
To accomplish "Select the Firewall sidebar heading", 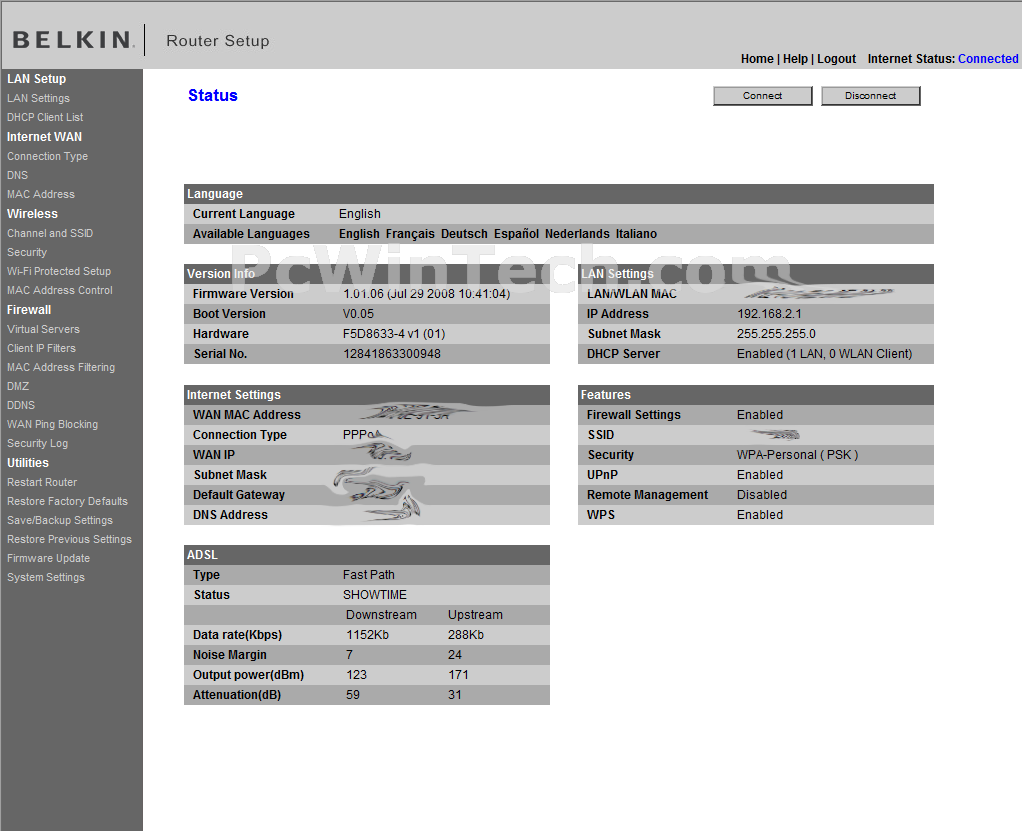I will pyautogui.click(x=29, y=310).
